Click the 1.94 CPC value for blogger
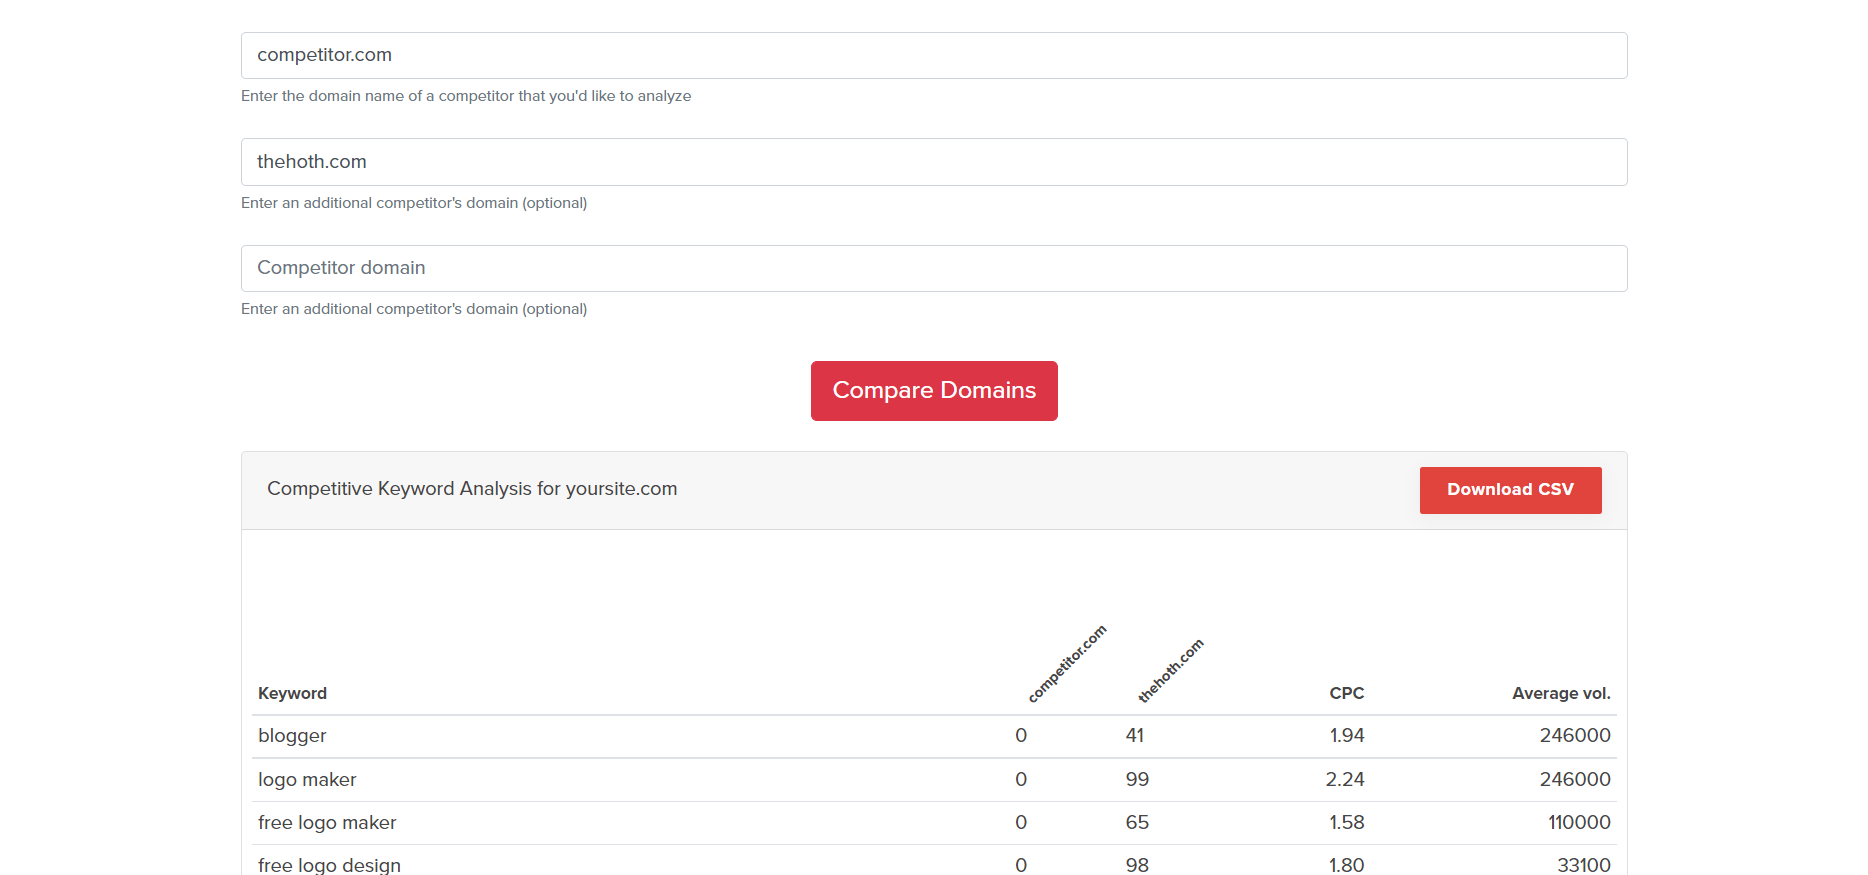Screen dimensions: 1868x875 point(1347,736)
